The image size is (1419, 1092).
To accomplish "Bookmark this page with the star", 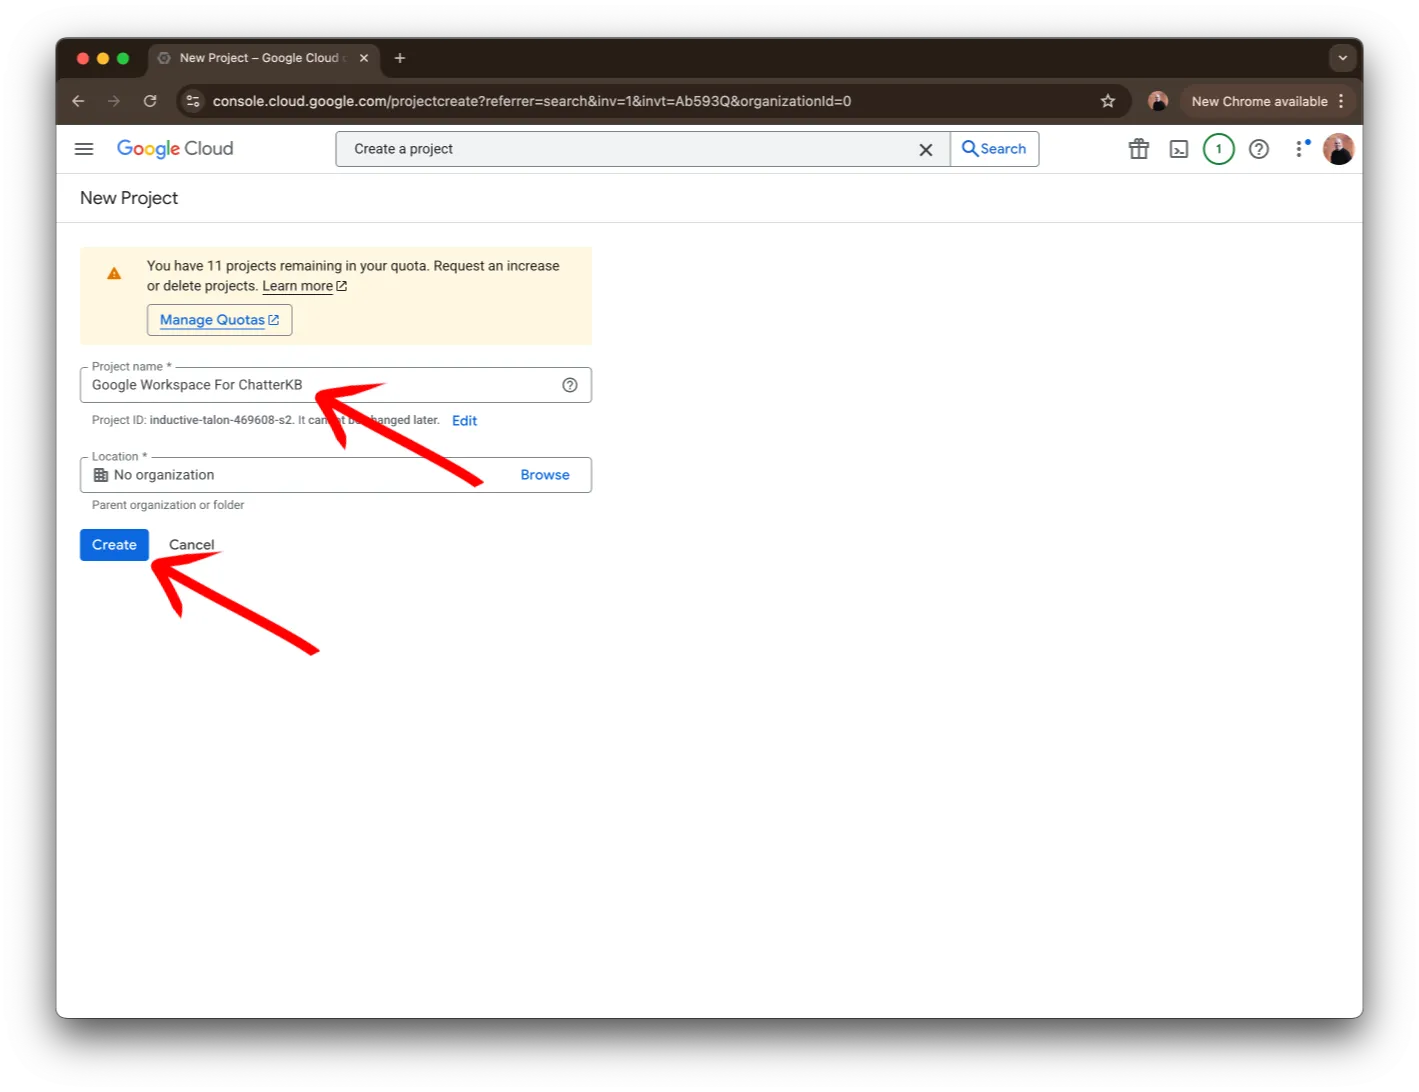I will [1108, 101].
